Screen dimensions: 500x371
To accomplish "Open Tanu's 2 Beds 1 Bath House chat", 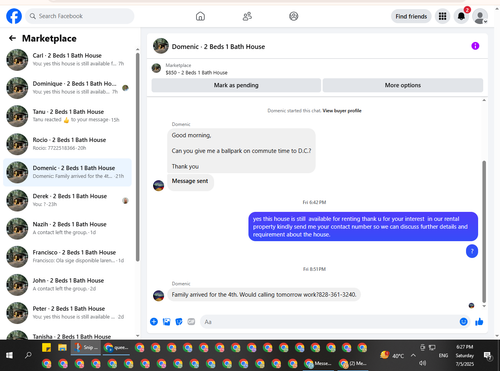I will pos(68,116).
